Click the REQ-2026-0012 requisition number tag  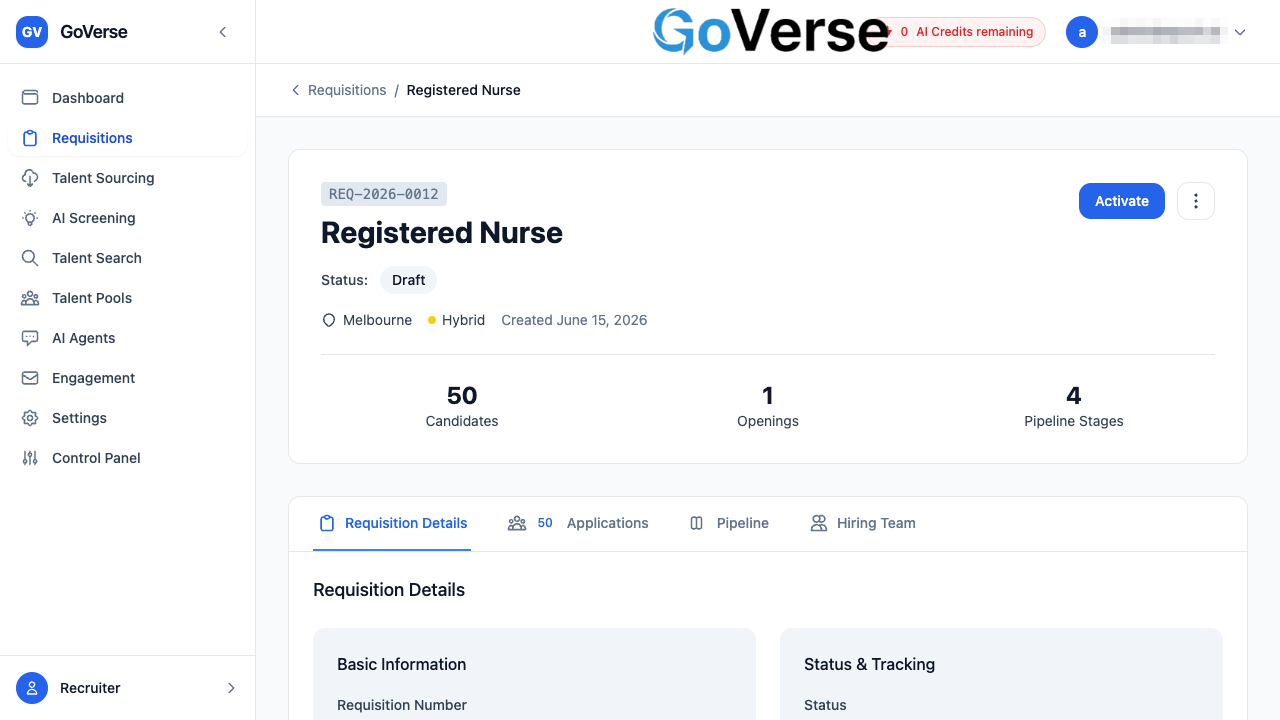[x=384, y=194]
